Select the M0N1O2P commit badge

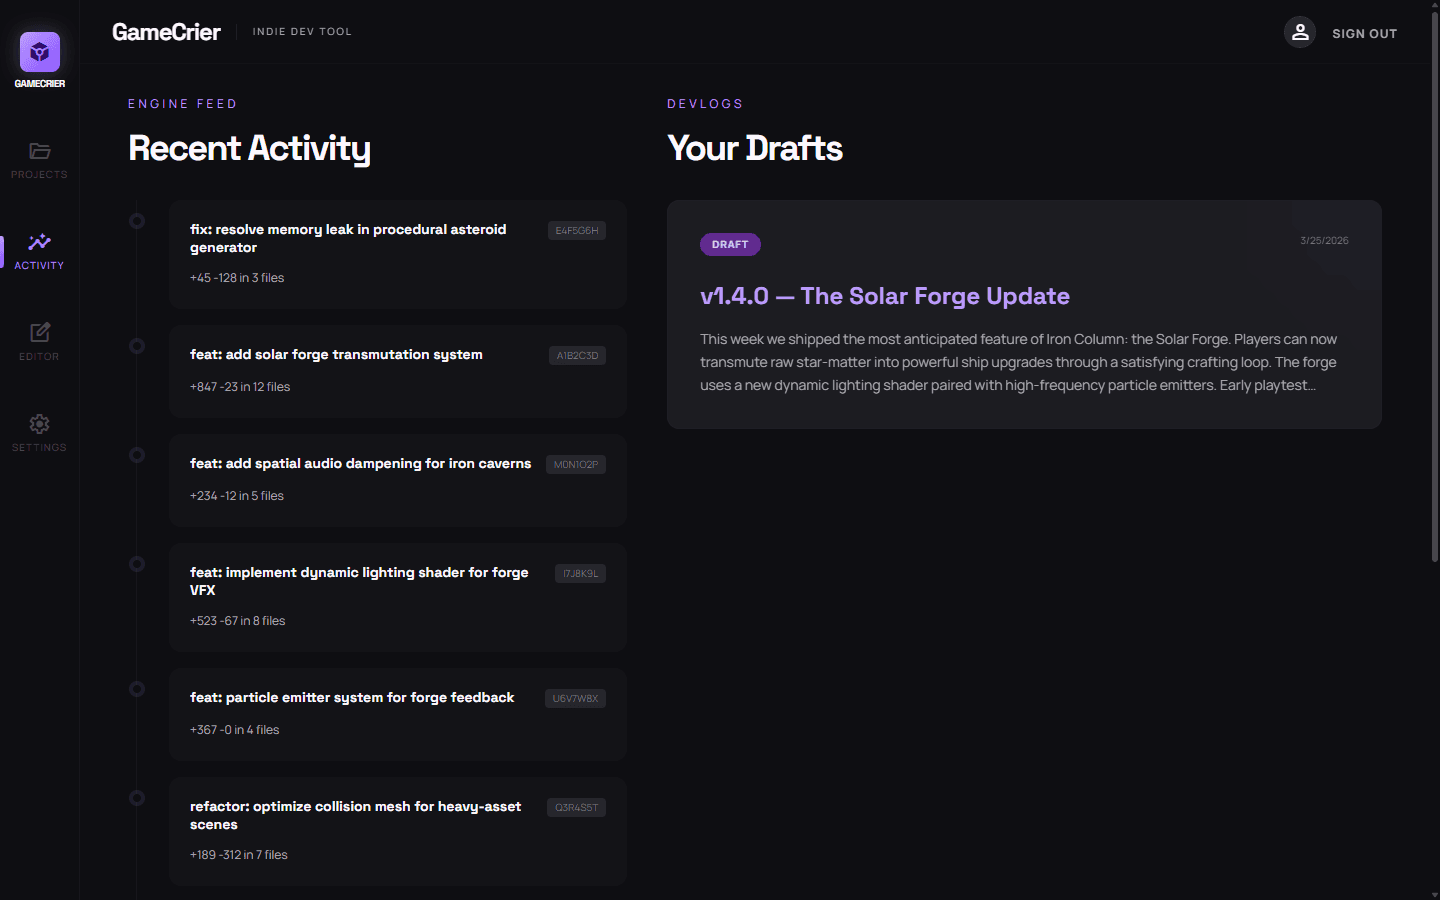pos(577,464)
